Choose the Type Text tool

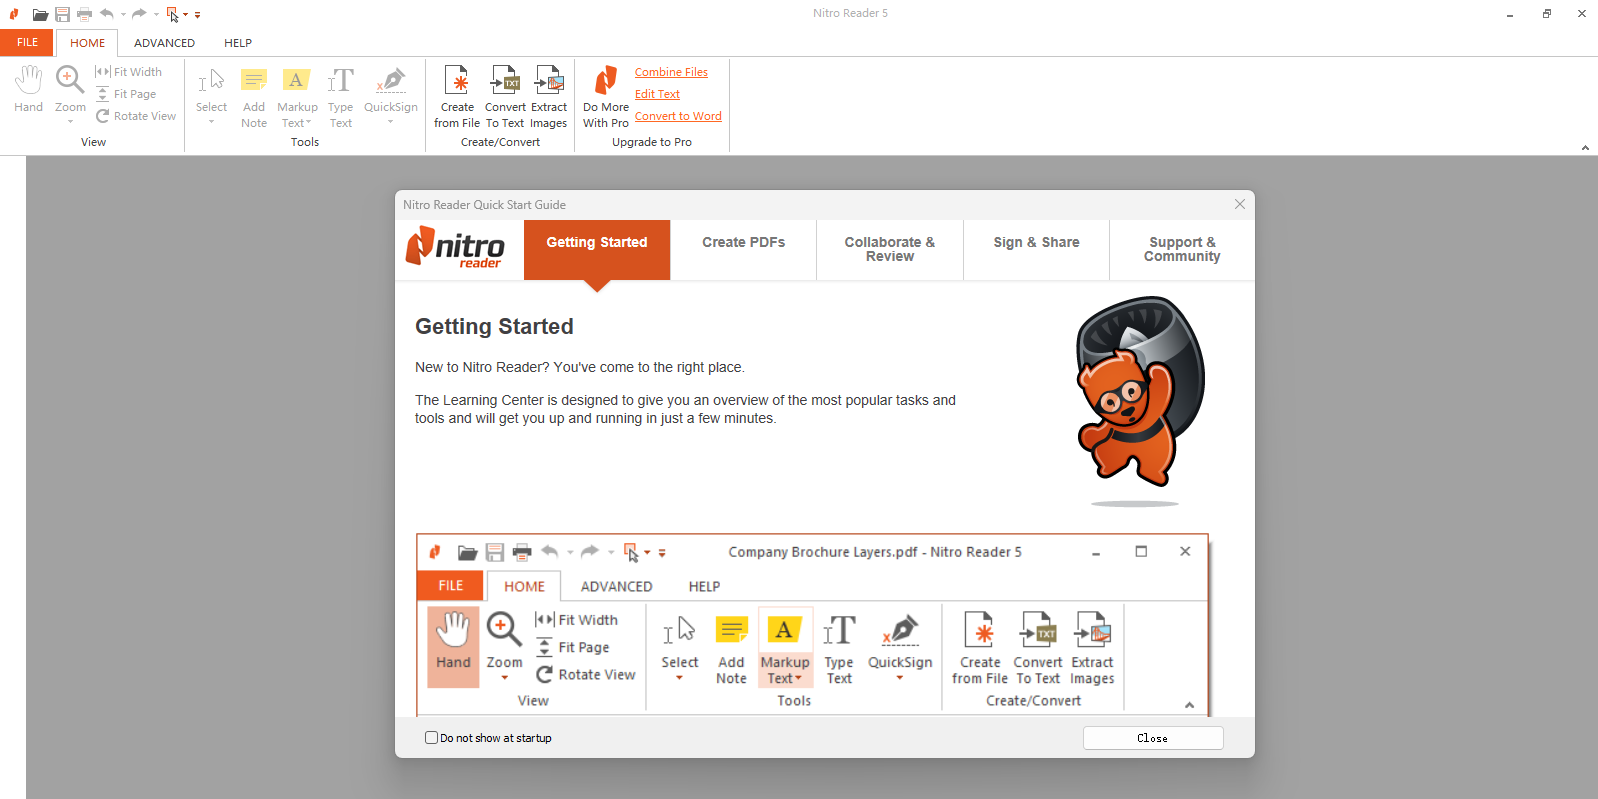[340, 81]
